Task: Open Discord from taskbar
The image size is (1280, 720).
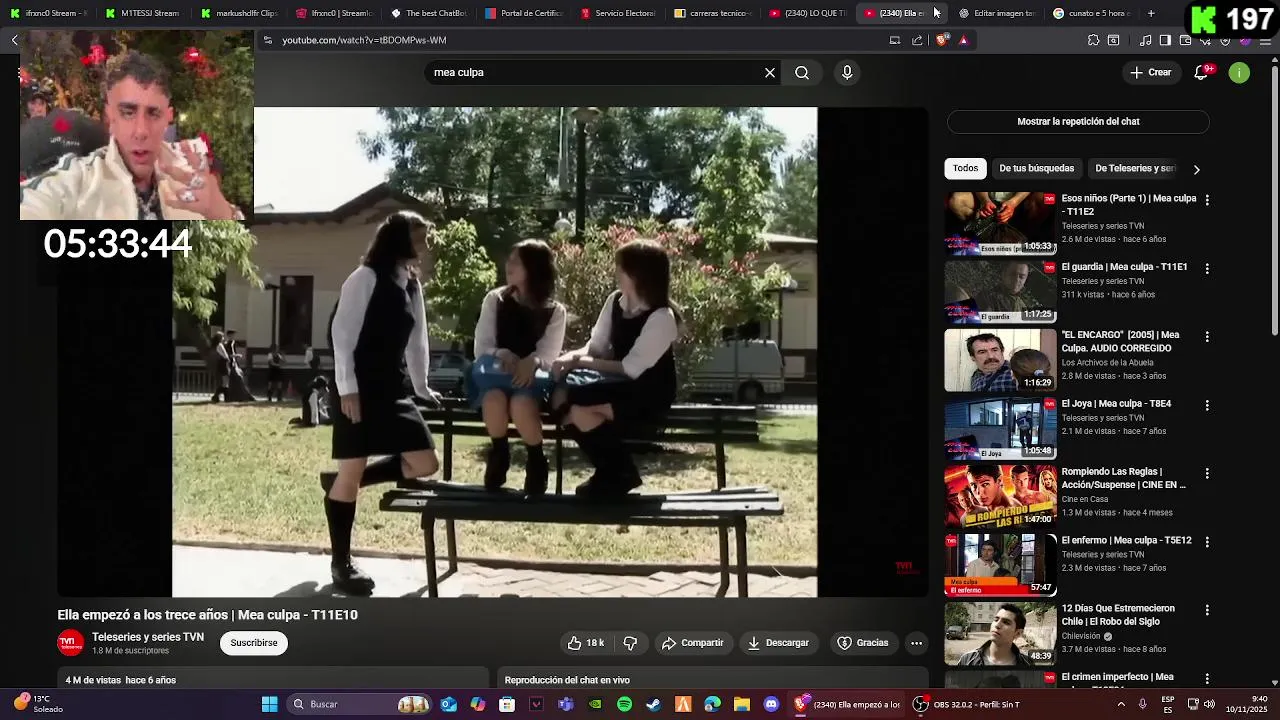Action: 771,704
